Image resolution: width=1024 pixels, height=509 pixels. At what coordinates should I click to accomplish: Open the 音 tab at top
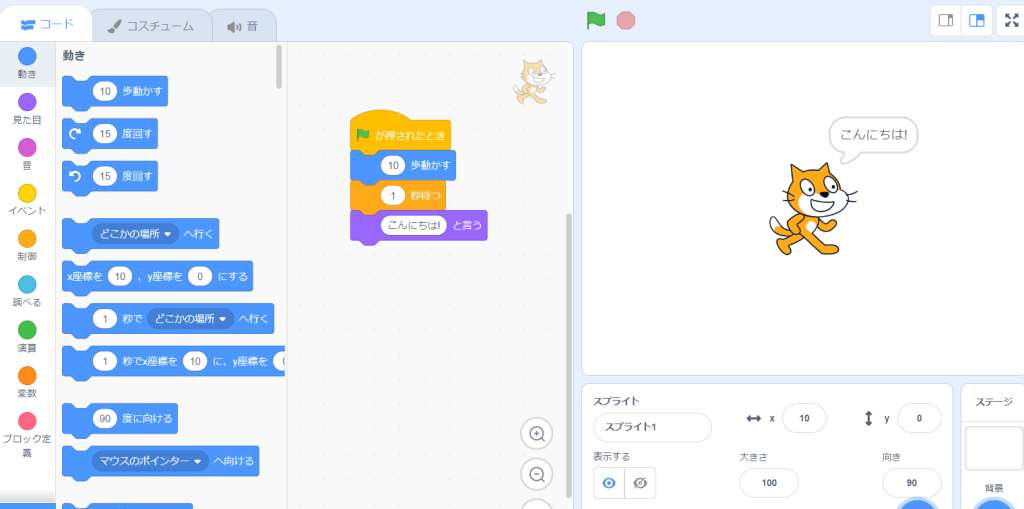tap(242, 26)
